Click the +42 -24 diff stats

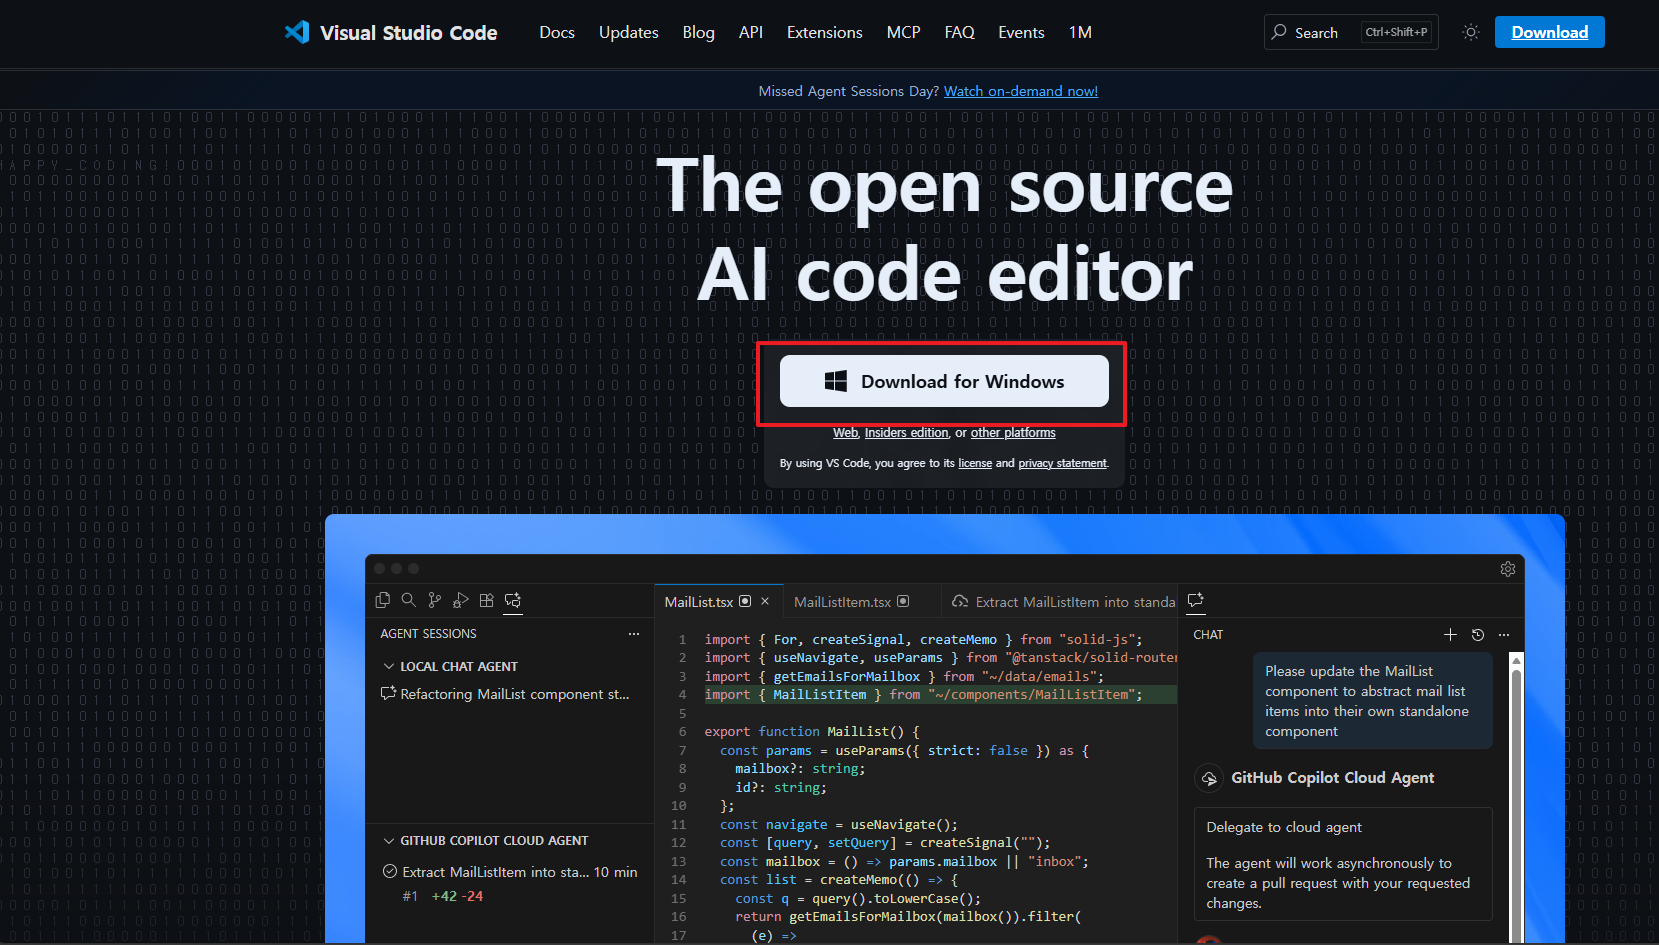457,896
